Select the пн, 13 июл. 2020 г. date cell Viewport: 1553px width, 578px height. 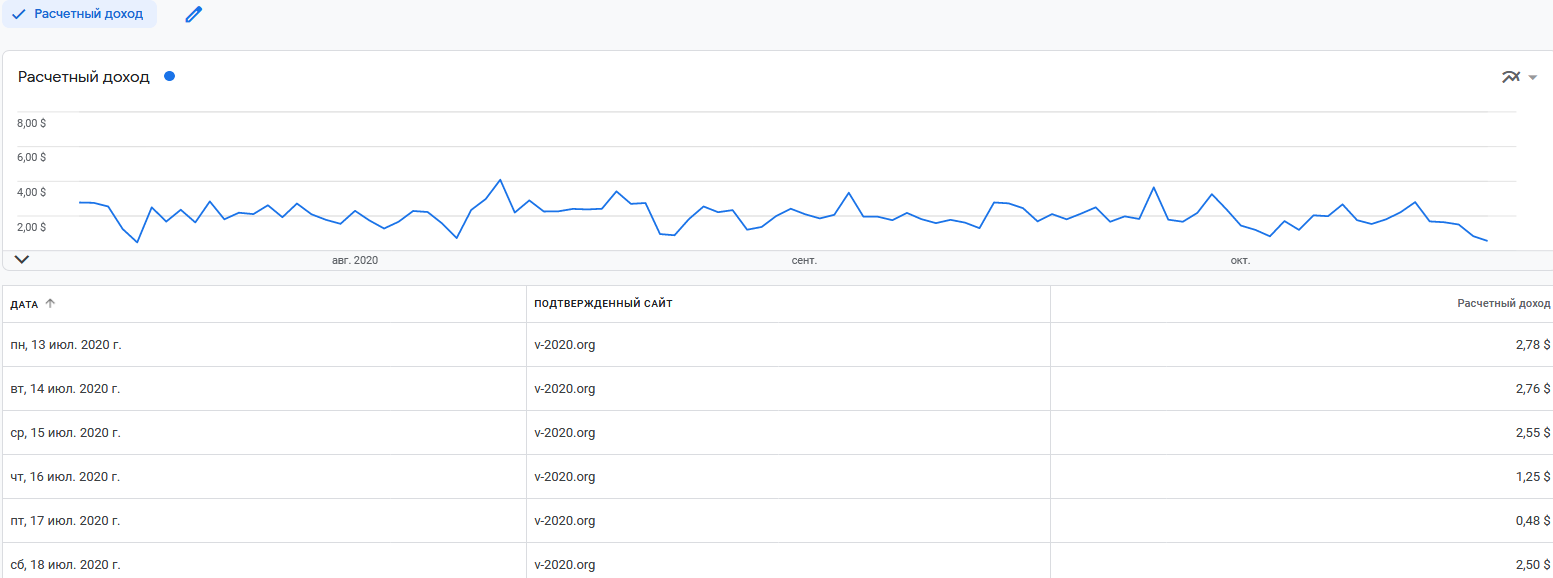[x=65, y=345]
